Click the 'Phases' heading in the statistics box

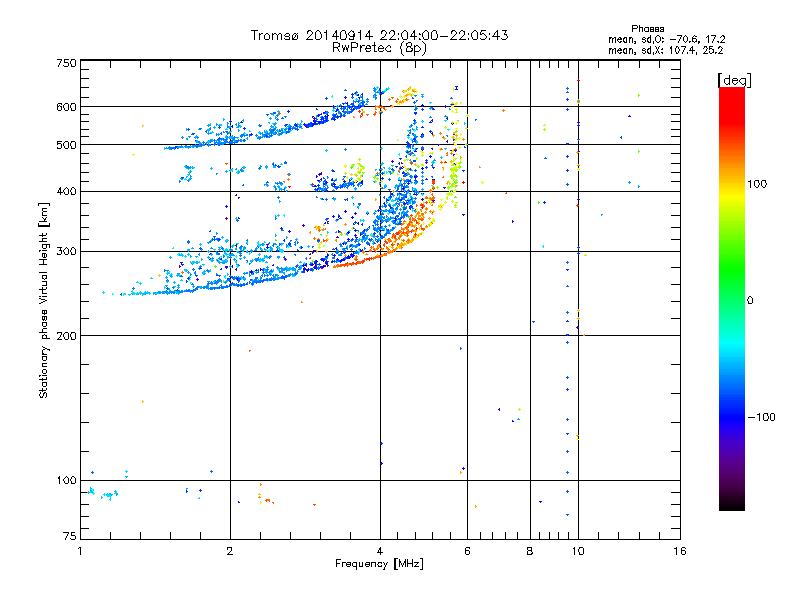[647, 29]
